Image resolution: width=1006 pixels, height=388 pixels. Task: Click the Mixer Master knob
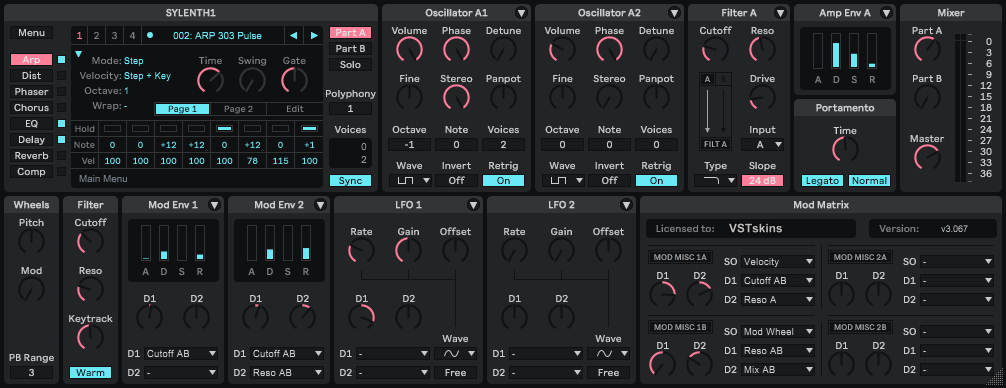(926, 157)
